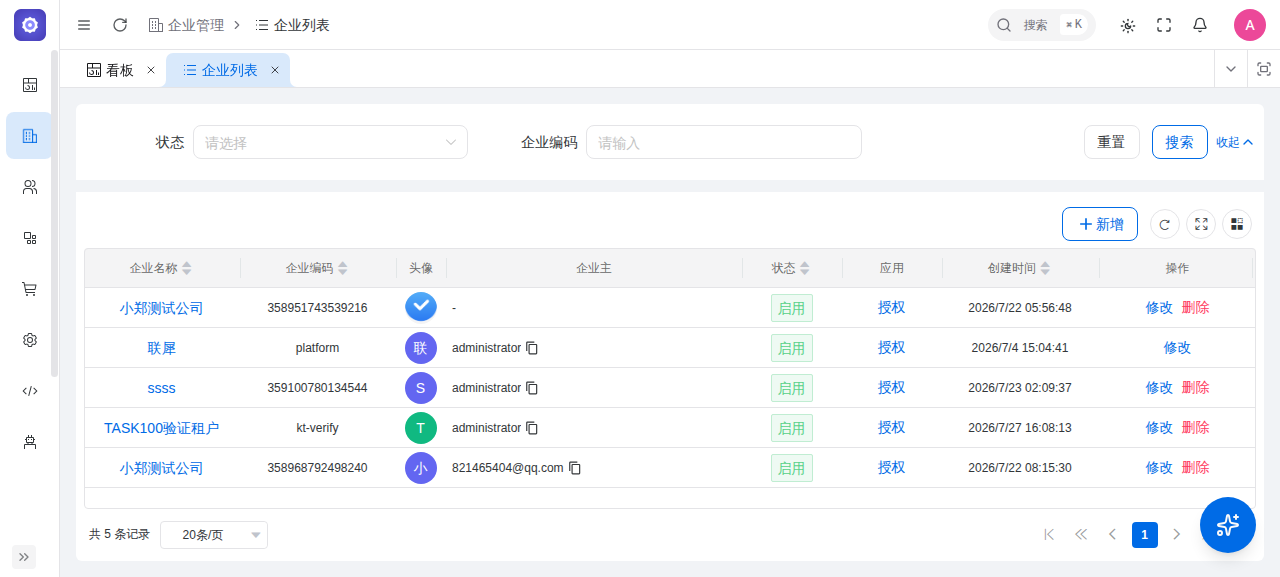Toggle the light/dark theme icon
The height and width of the screenshot is (577, 1280).
[x=1128, y=25]
